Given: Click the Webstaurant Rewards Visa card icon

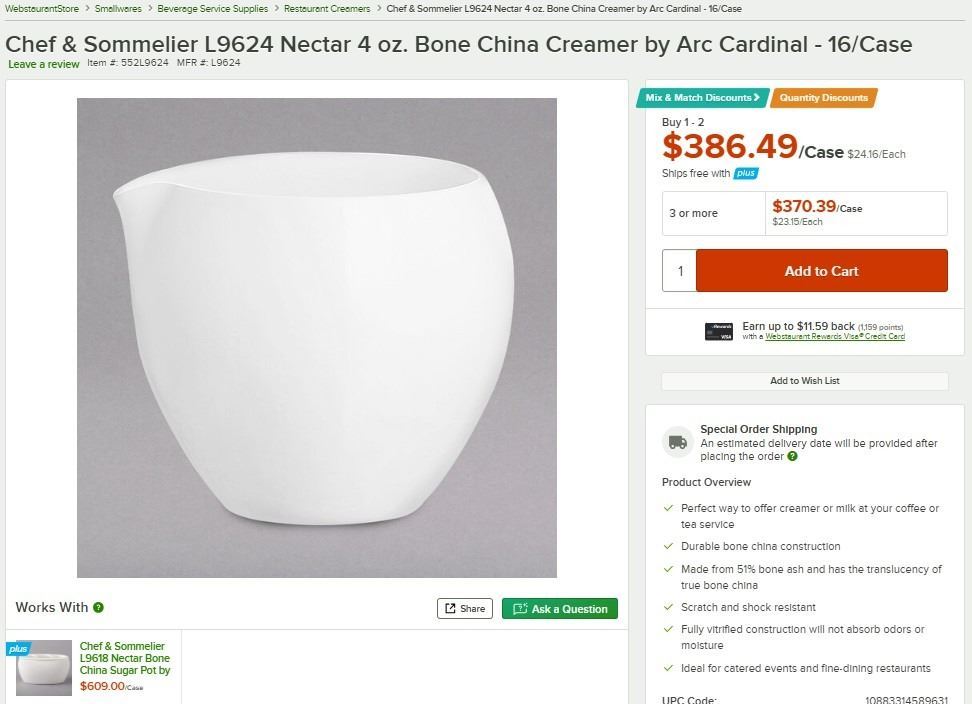Looking at the screenshot, I should point(718,331).
